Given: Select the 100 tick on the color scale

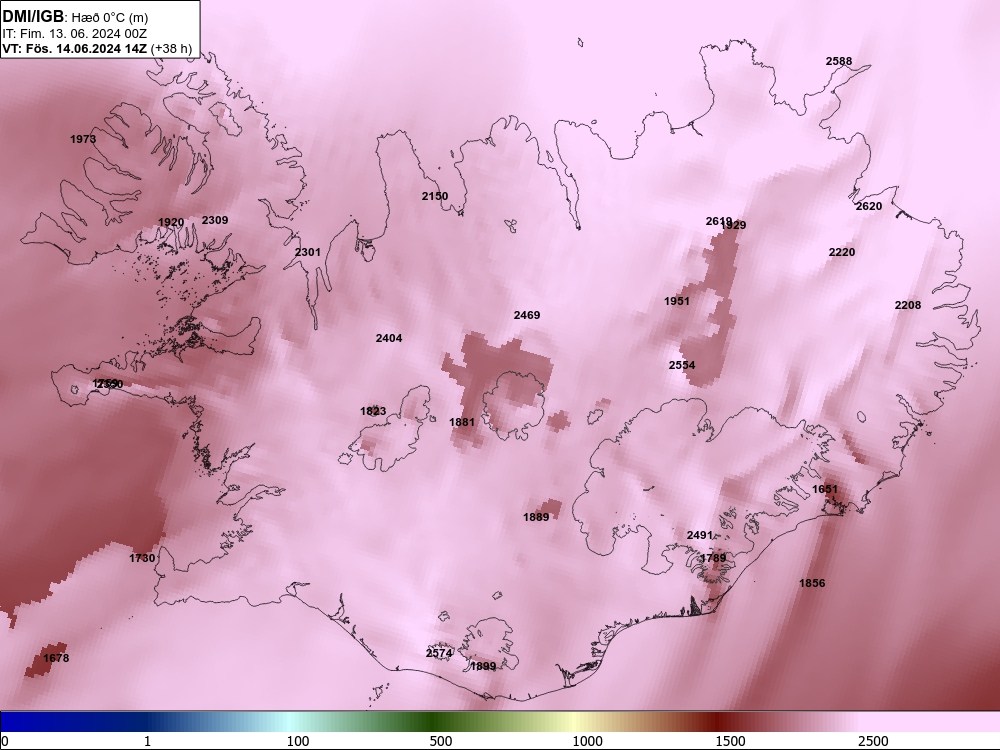Looking at the screenshot, I should (298, 741).
